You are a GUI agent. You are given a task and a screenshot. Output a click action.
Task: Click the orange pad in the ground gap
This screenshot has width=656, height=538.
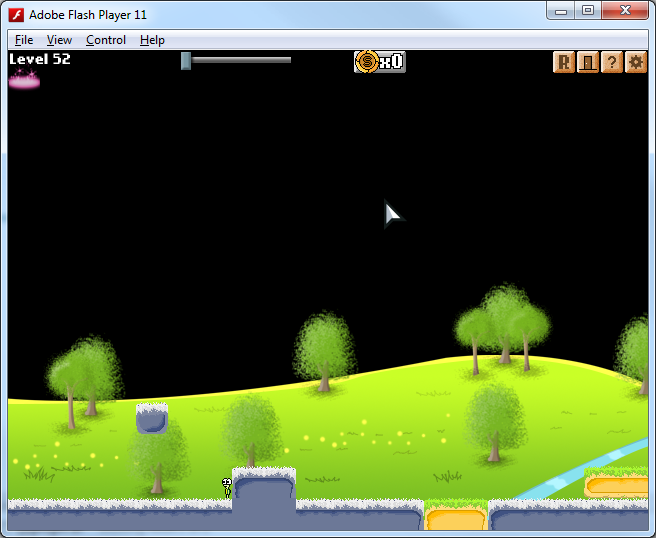click(x=456, y=518)
